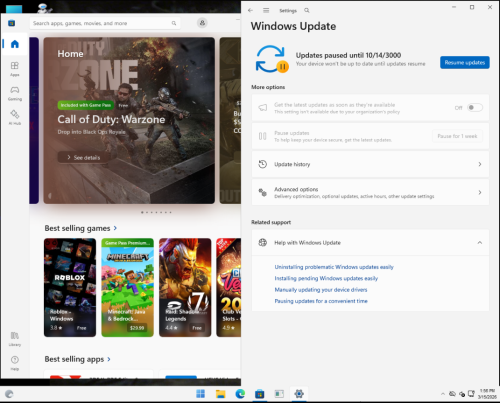The width and height of the screenshot is (500, 403).
Task: Open the Store user profile icon
Action: coord(202,23)
